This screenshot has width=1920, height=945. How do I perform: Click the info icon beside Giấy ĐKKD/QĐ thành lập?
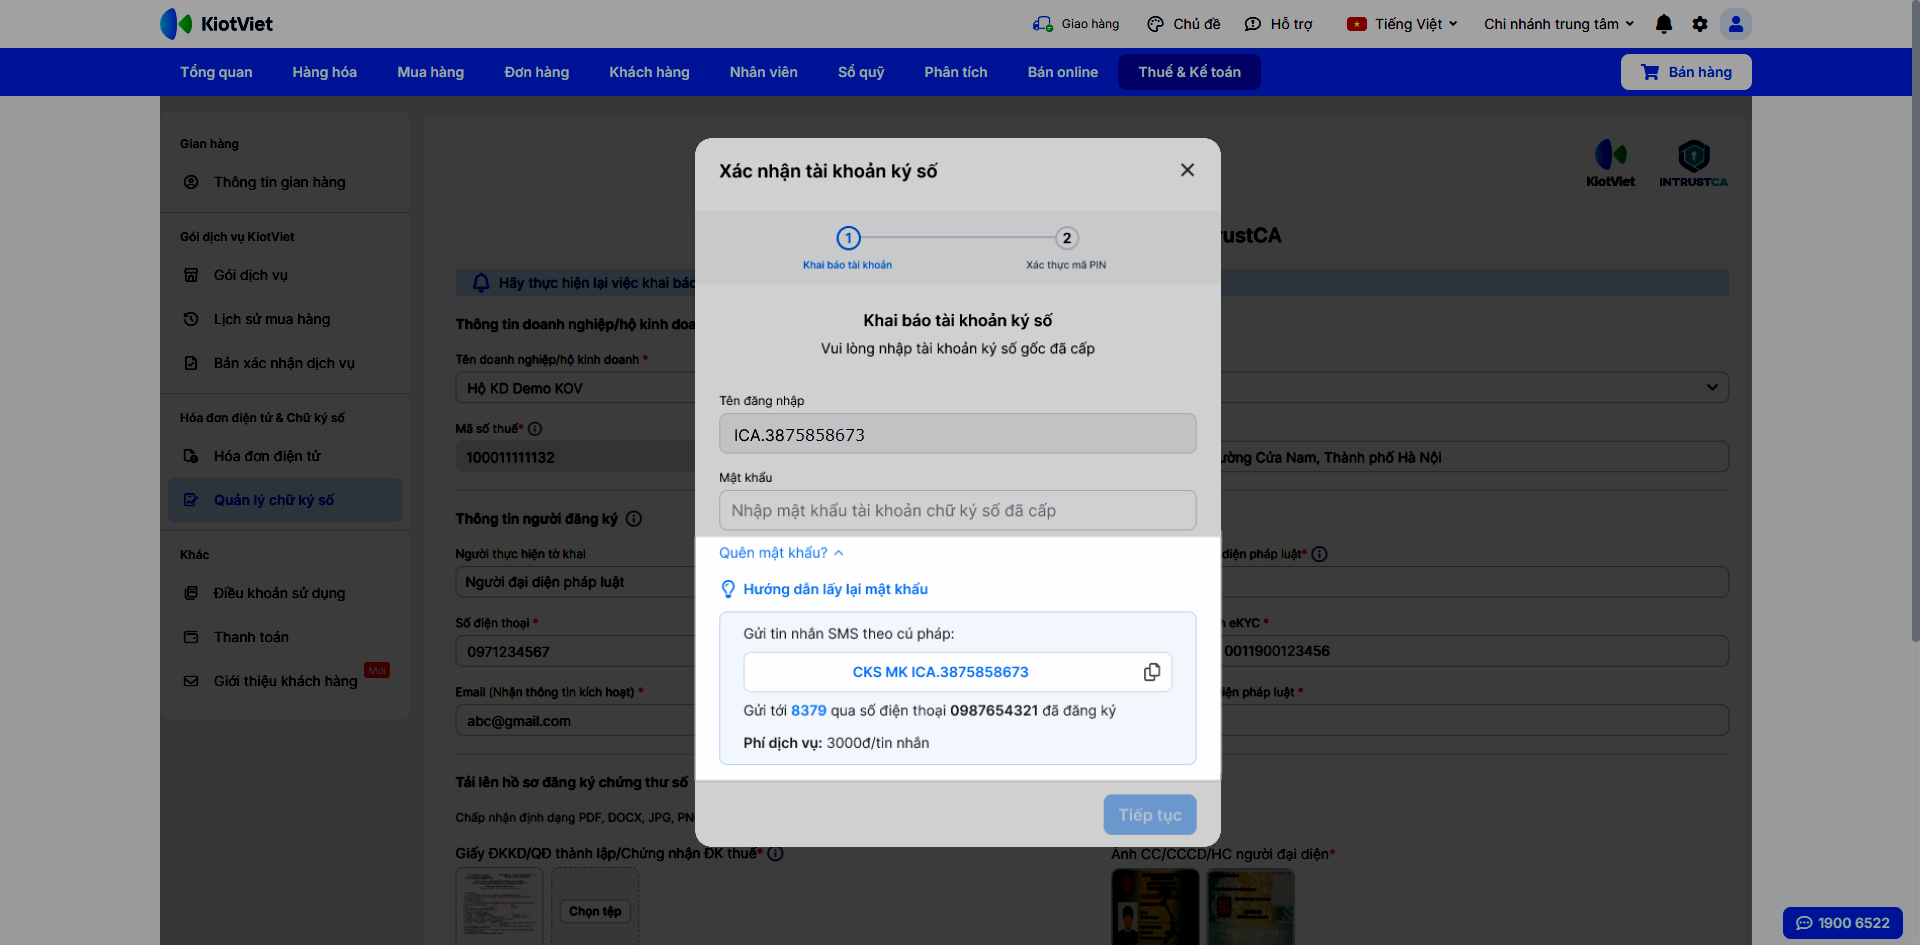point(776,854)
